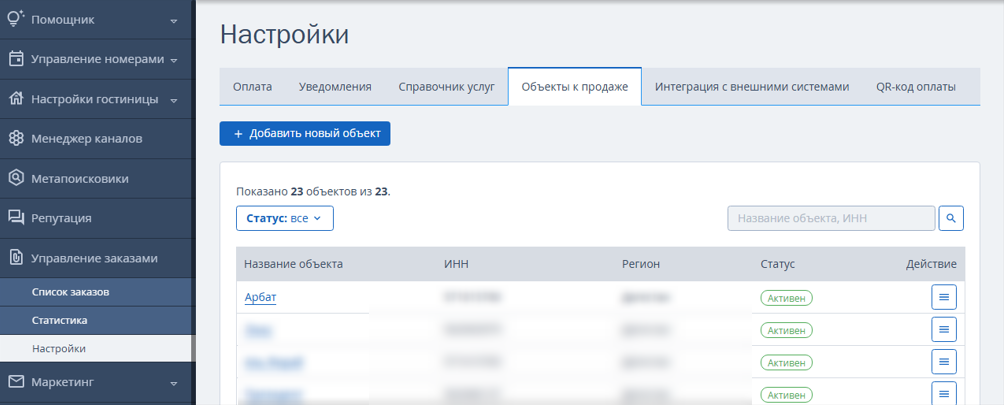Click Добавить новый объект button
This screenshot has width=1004, height=405.
(x=305, y=134)
